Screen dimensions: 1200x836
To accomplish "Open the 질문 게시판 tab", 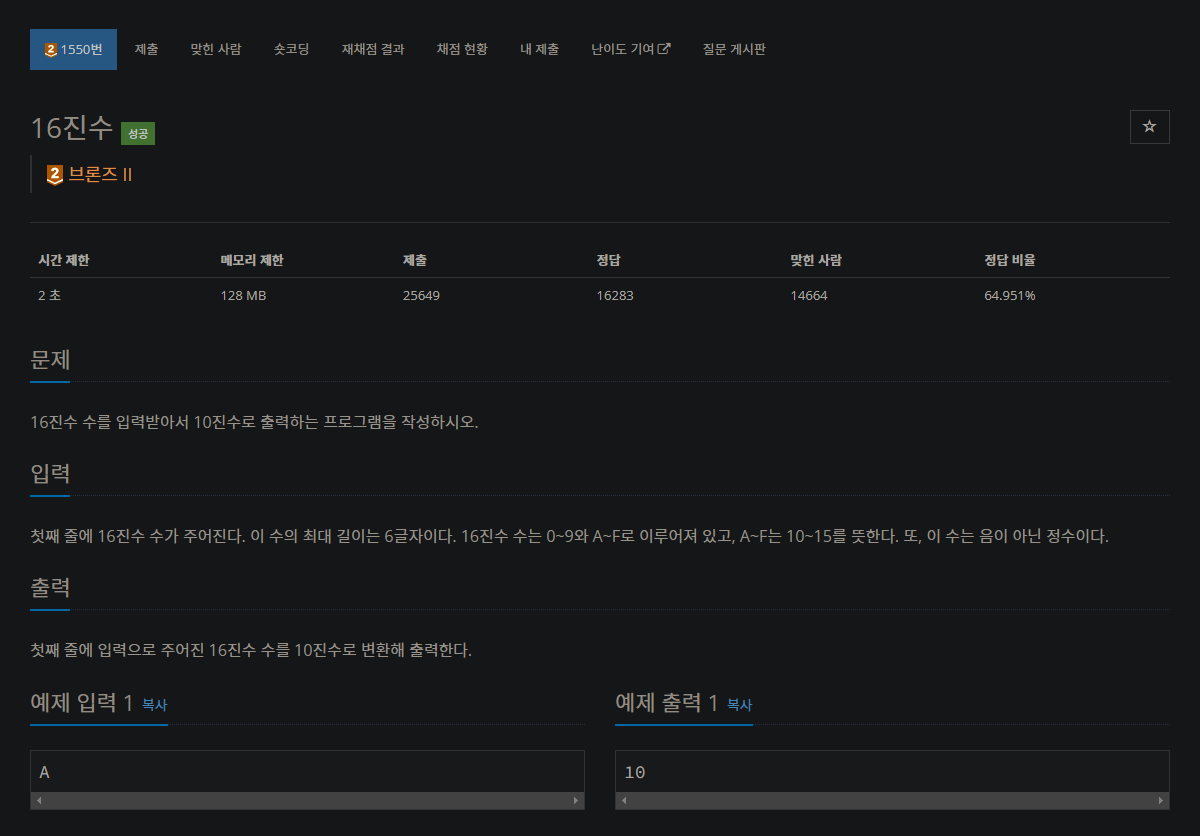I will click(x=734, y=49).
